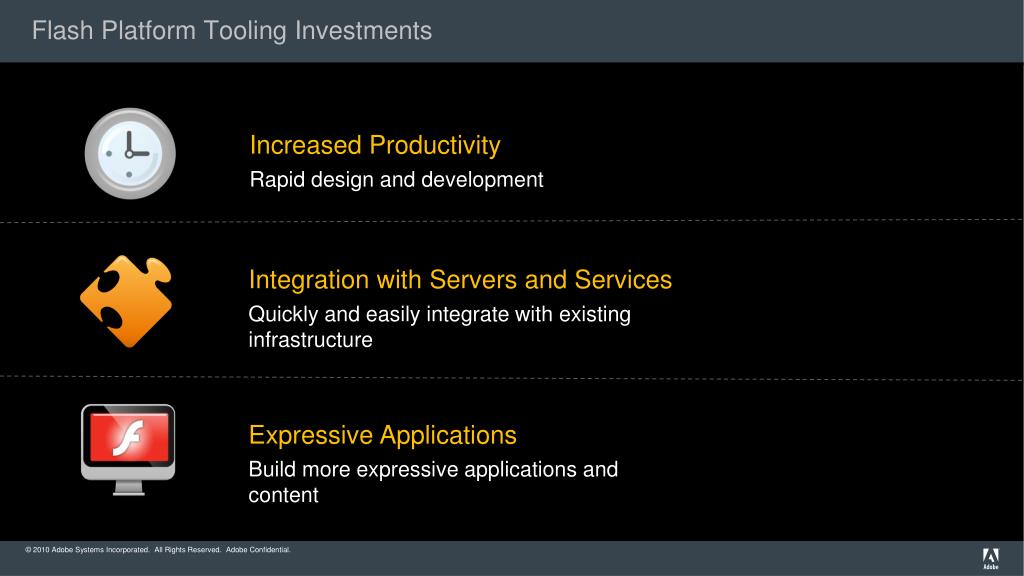The image size is (1024, 576).
Task: Click dashed divider below Increased Productivity section
Action: [512, 221]
